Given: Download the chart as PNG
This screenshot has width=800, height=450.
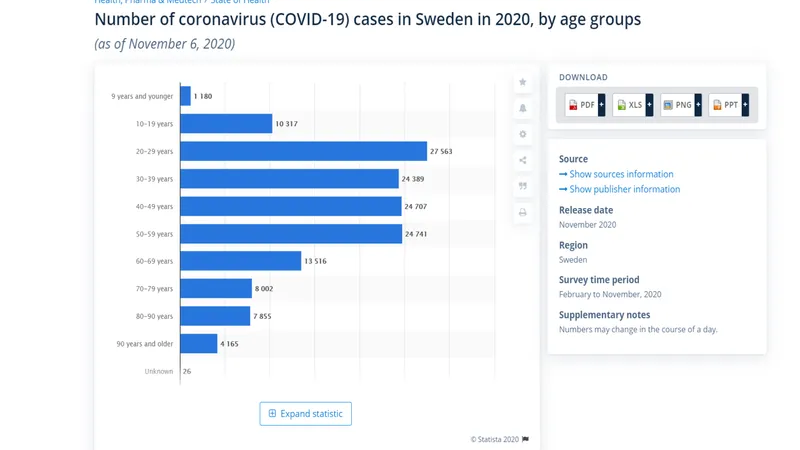Looking at the screenshot, I should pyautogui.click(x=677, y=105).
